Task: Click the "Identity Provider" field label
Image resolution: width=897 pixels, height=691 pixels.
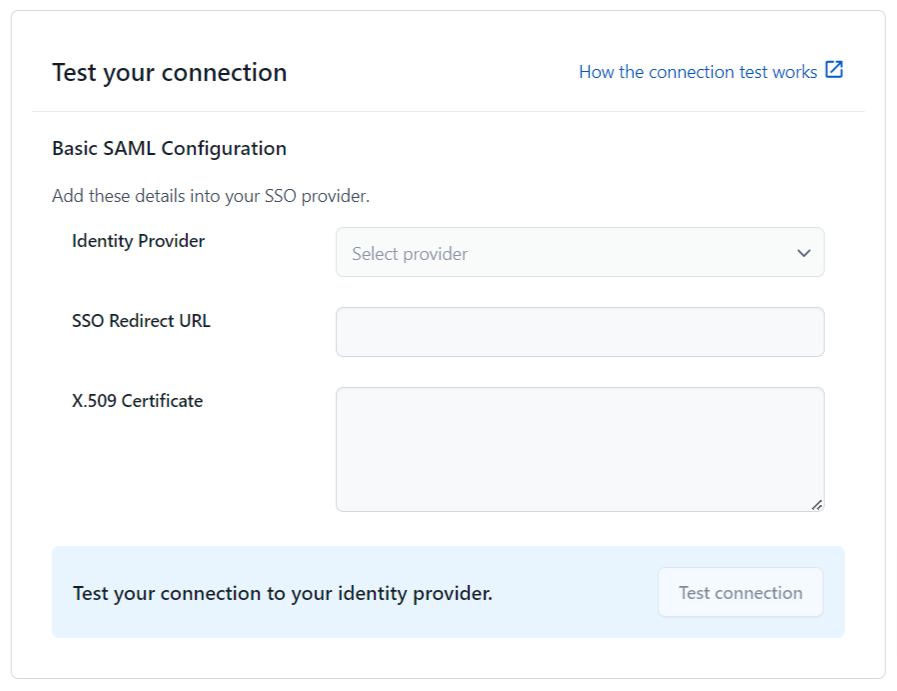Action: coord(138,241)
